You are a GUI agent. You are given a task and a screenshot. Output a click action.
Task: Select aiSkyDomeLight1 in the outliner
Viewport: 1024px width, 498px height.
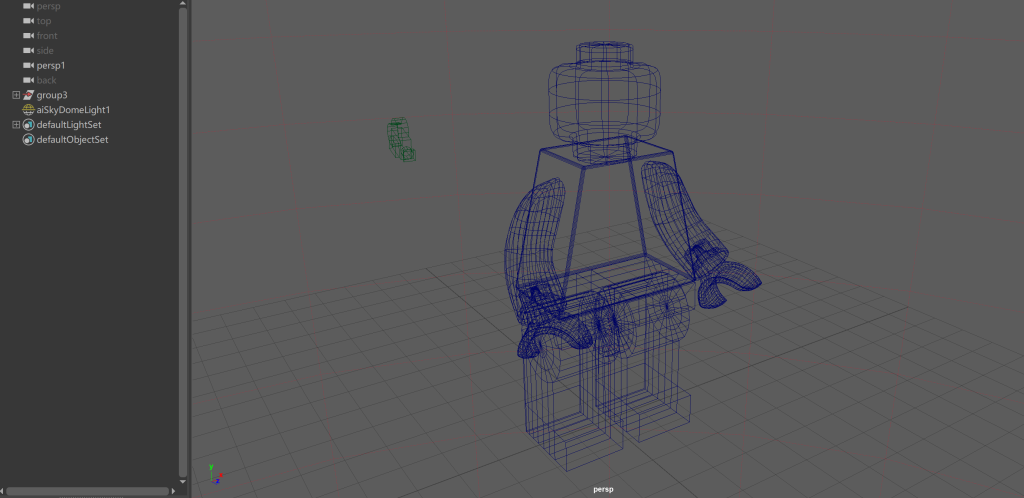[x=73, y=110]
